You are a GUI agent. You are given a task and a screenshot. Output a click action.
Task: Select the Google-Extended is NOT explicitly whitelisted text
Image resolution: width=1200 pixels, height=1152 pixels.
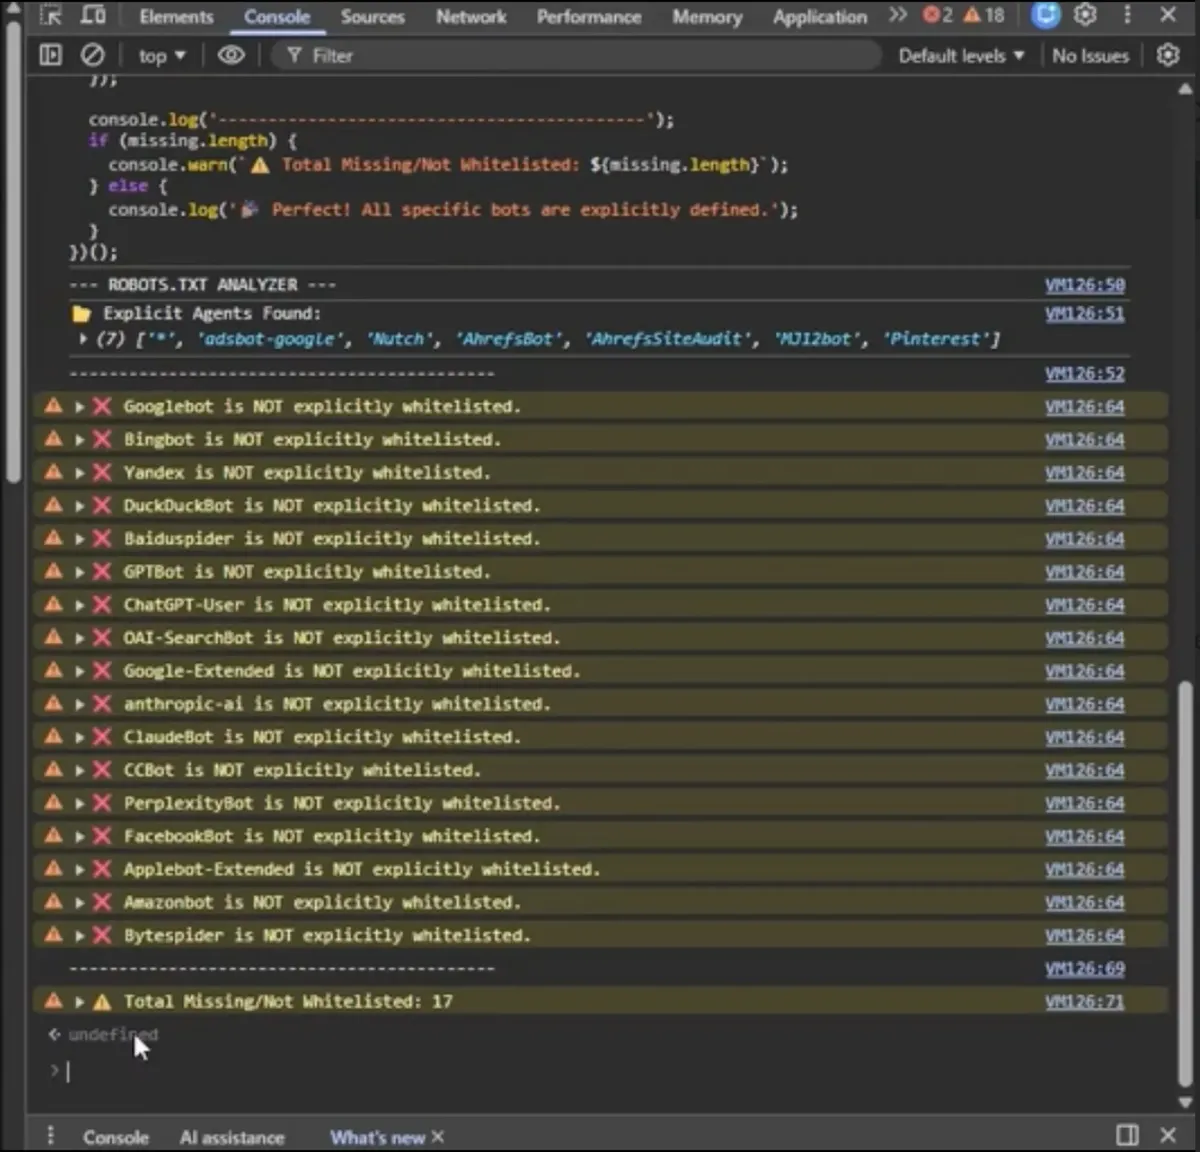click(351, 671)
